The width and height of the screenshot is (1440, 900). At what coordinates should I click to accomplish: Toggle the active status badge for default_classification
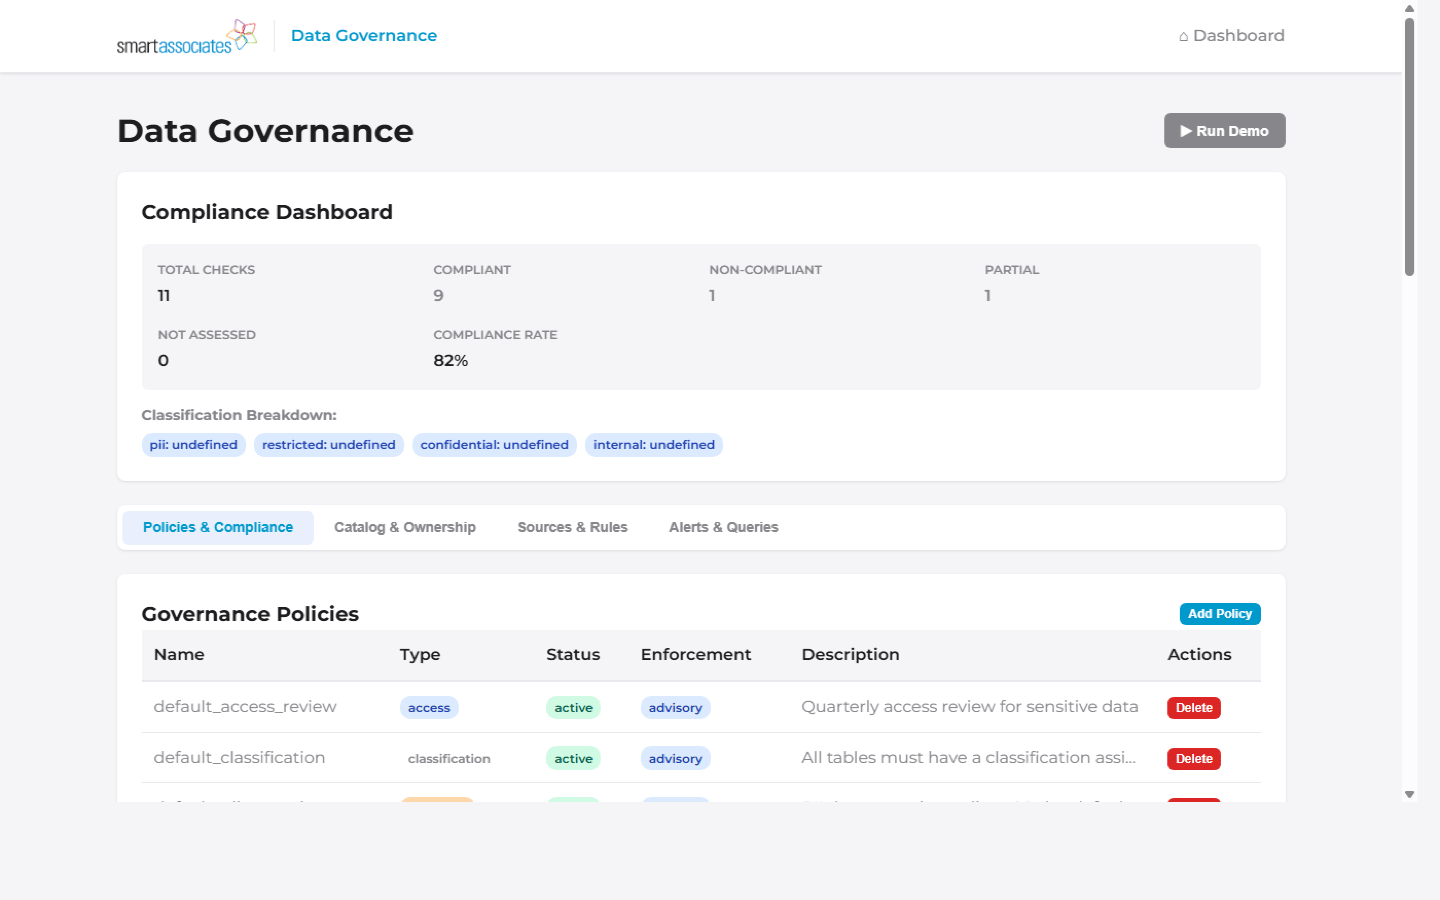coord(573,758)
